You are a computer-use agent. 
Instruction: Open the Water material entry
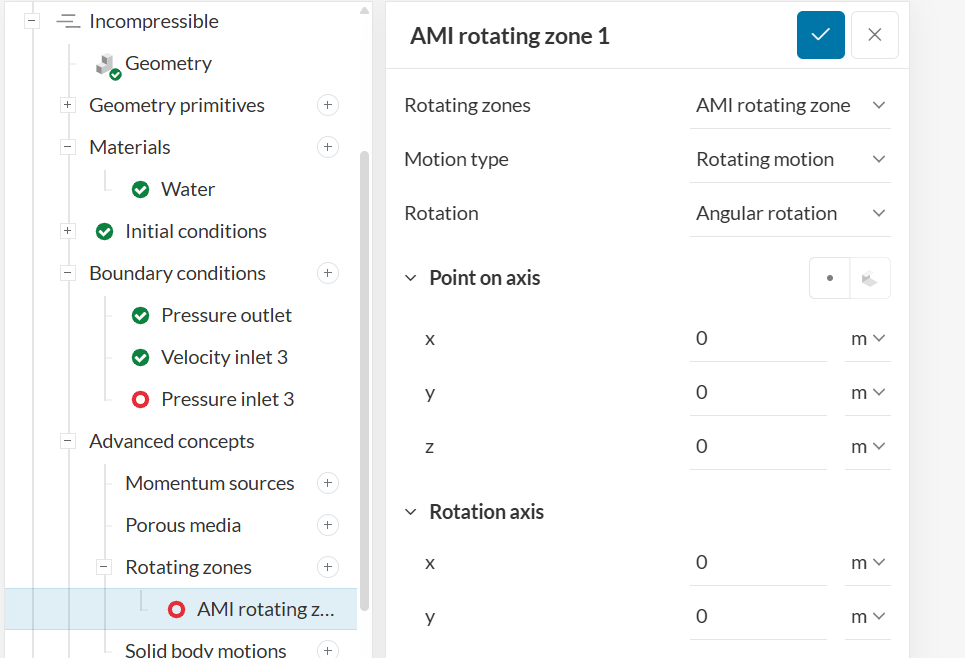tap(188, 189)
